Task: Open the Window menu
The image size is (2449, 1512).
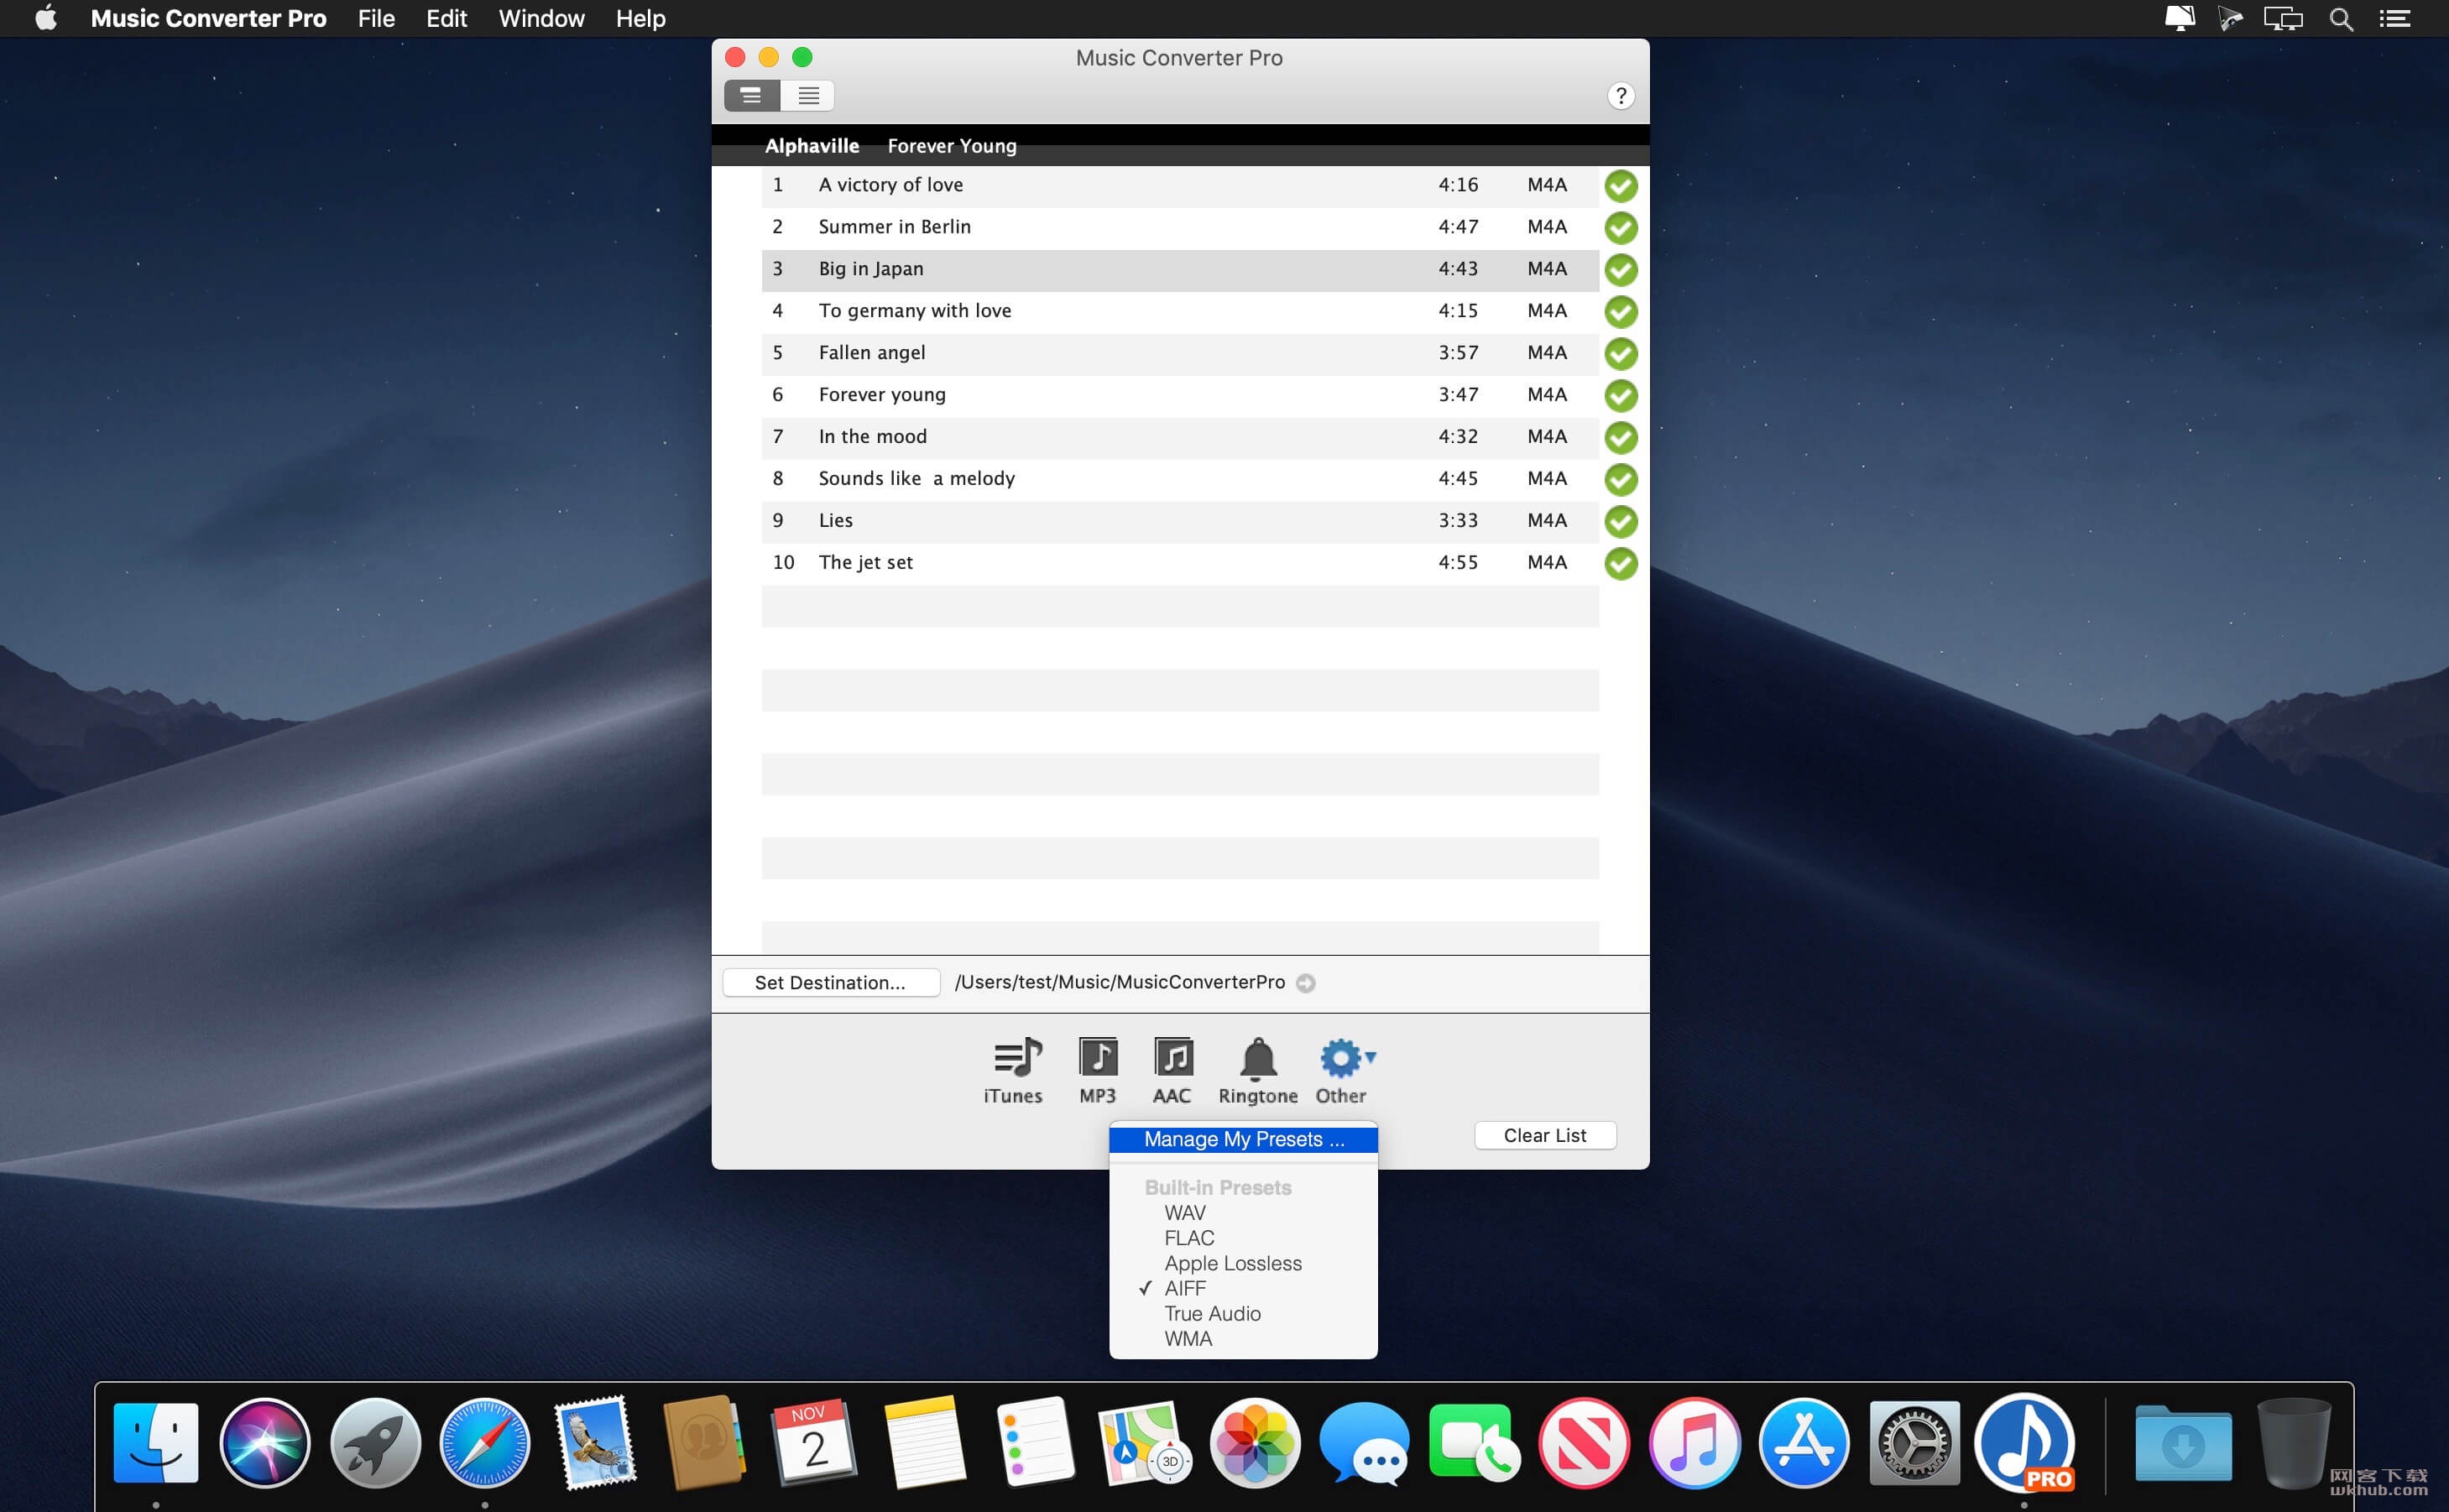Action: coord(541,19)
